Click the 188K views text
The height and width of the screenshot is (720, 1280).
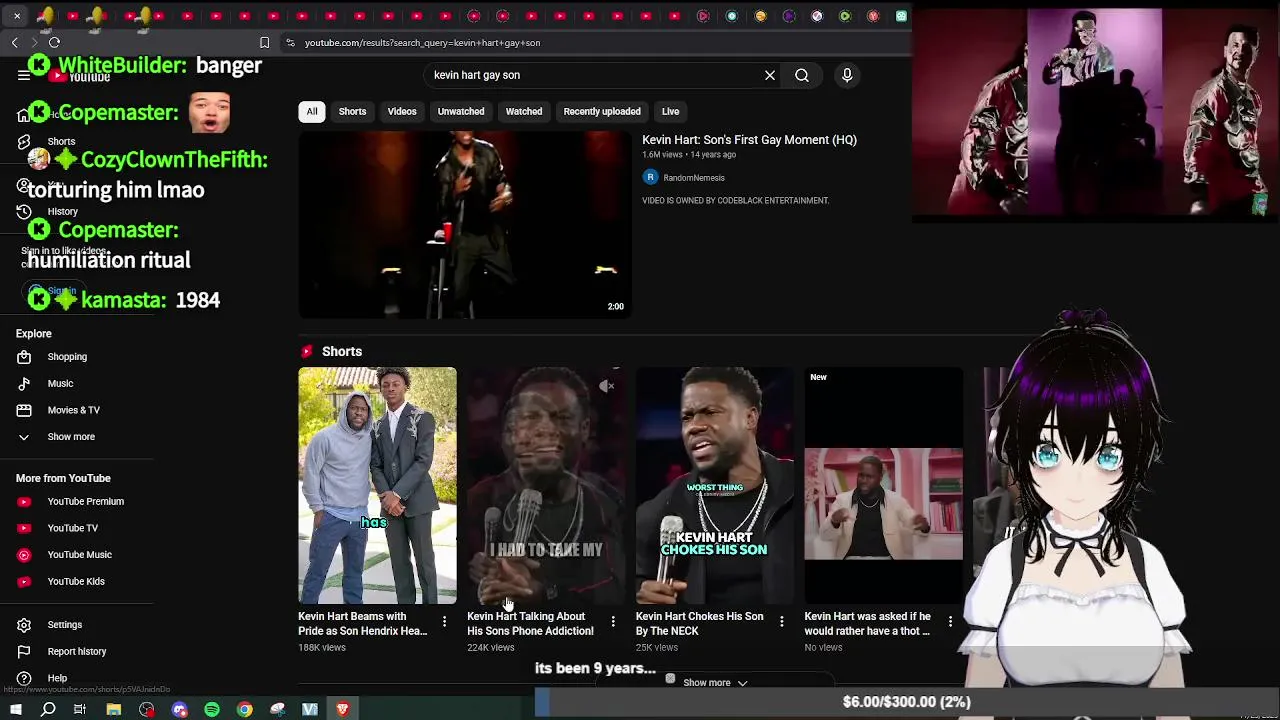coord(322,648)
